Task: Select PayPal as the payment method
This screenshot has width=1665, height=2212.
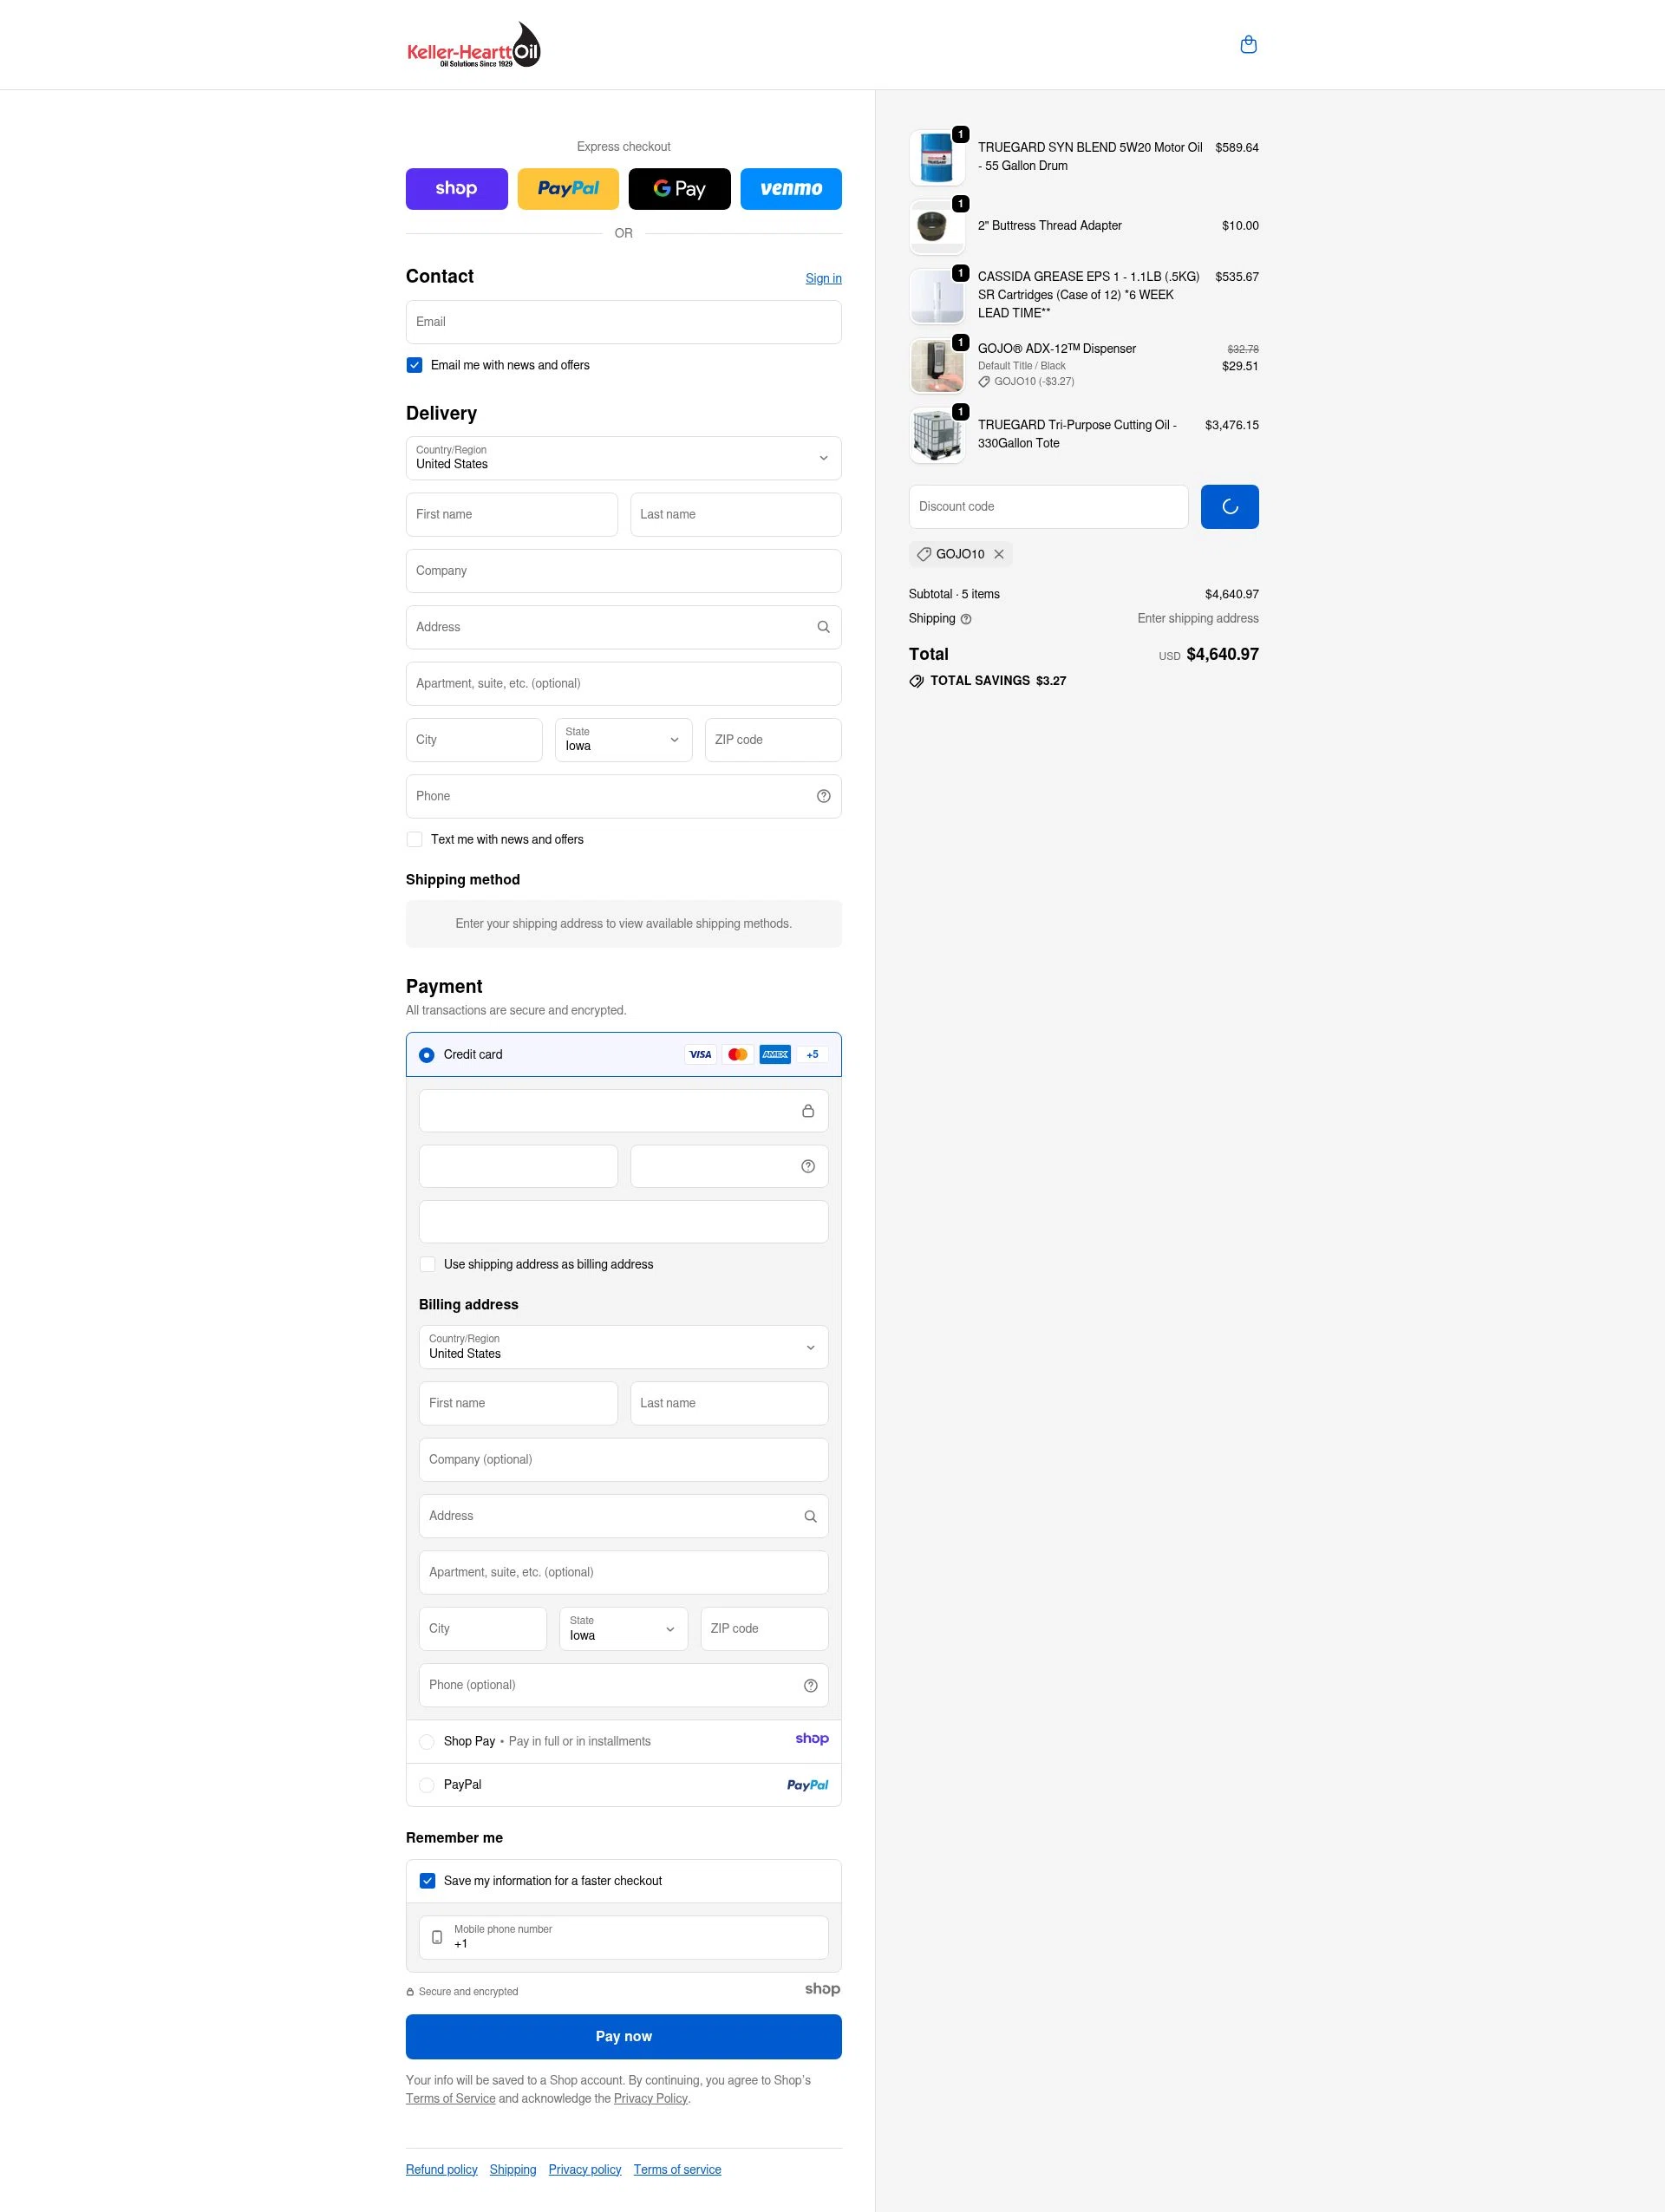Action: (x=427, y=1784)
